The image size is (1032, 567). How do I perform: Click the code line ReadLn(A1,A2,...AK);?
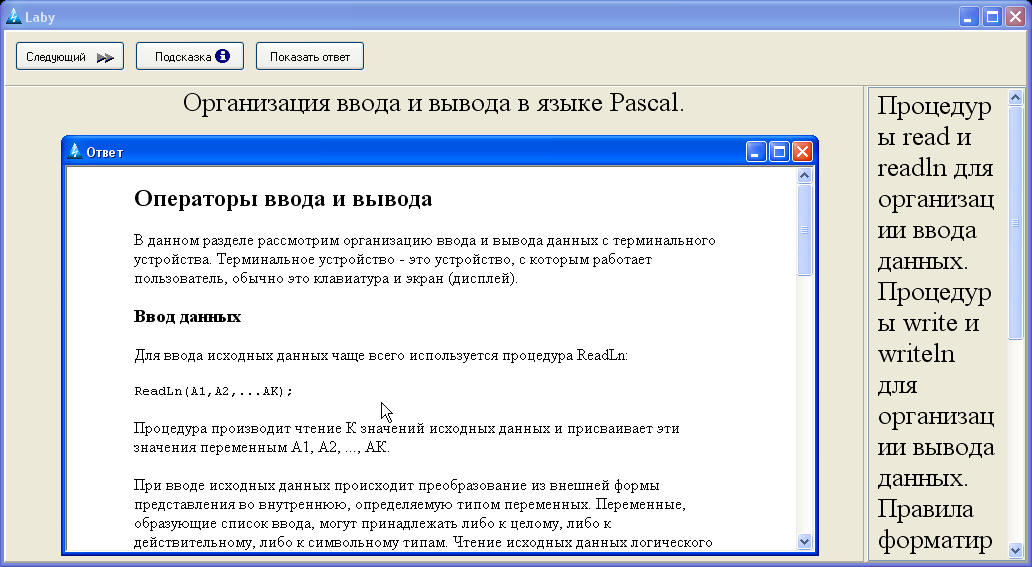[213, 391]
